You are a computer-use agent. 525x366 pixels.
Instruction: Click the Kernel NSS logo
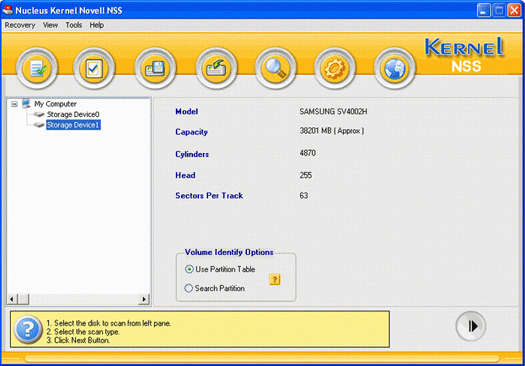465,55
